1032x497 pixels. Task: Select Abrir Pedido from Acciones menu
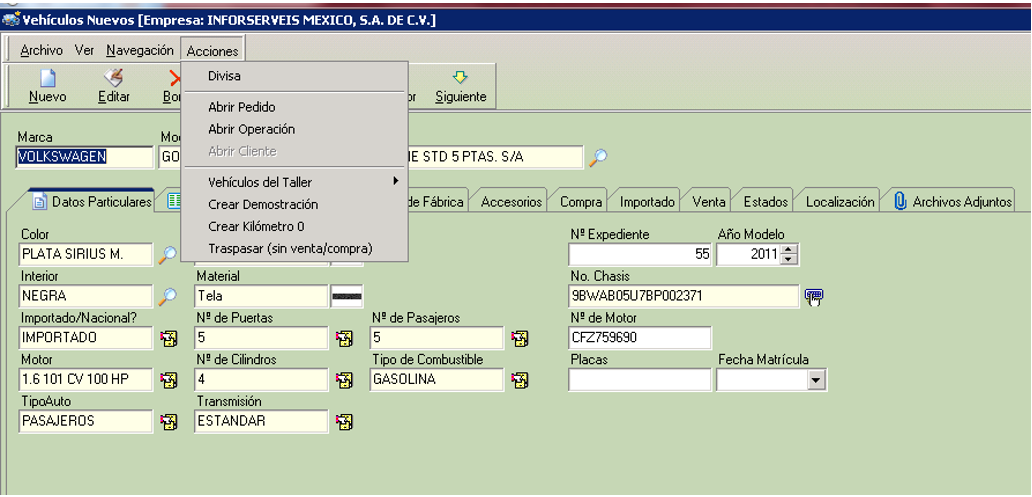(x=241, y=107)
